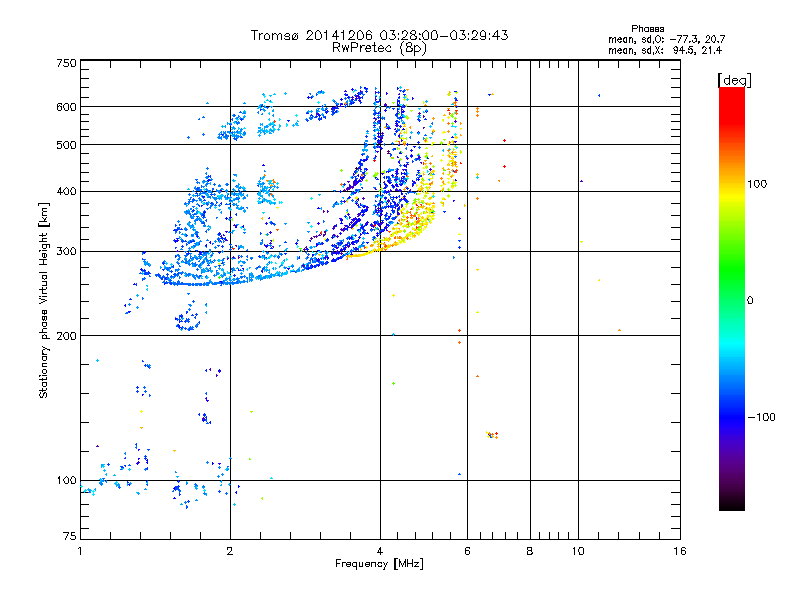Click the y-axis tick label '750'

pos(66,63)
